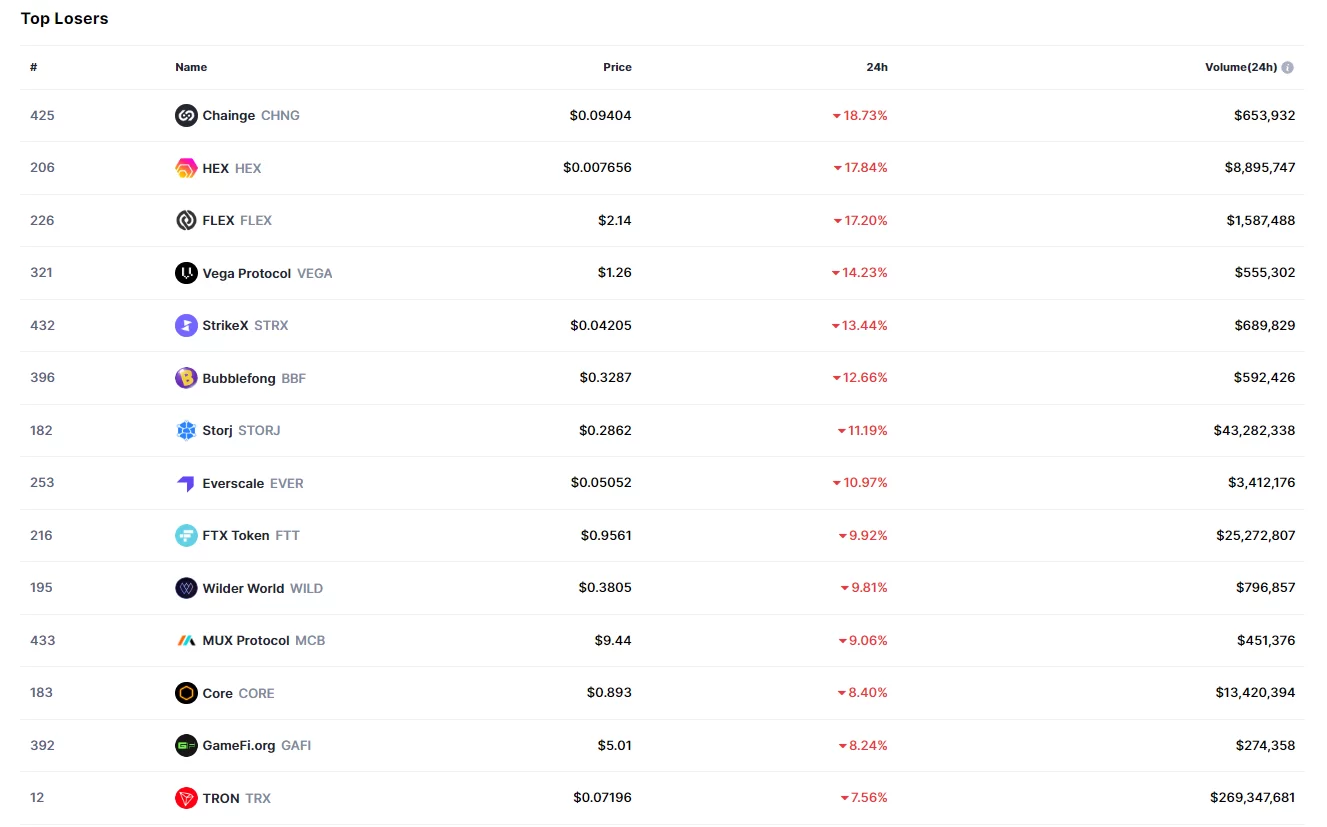Click the HEX coin logo icon

186,168
